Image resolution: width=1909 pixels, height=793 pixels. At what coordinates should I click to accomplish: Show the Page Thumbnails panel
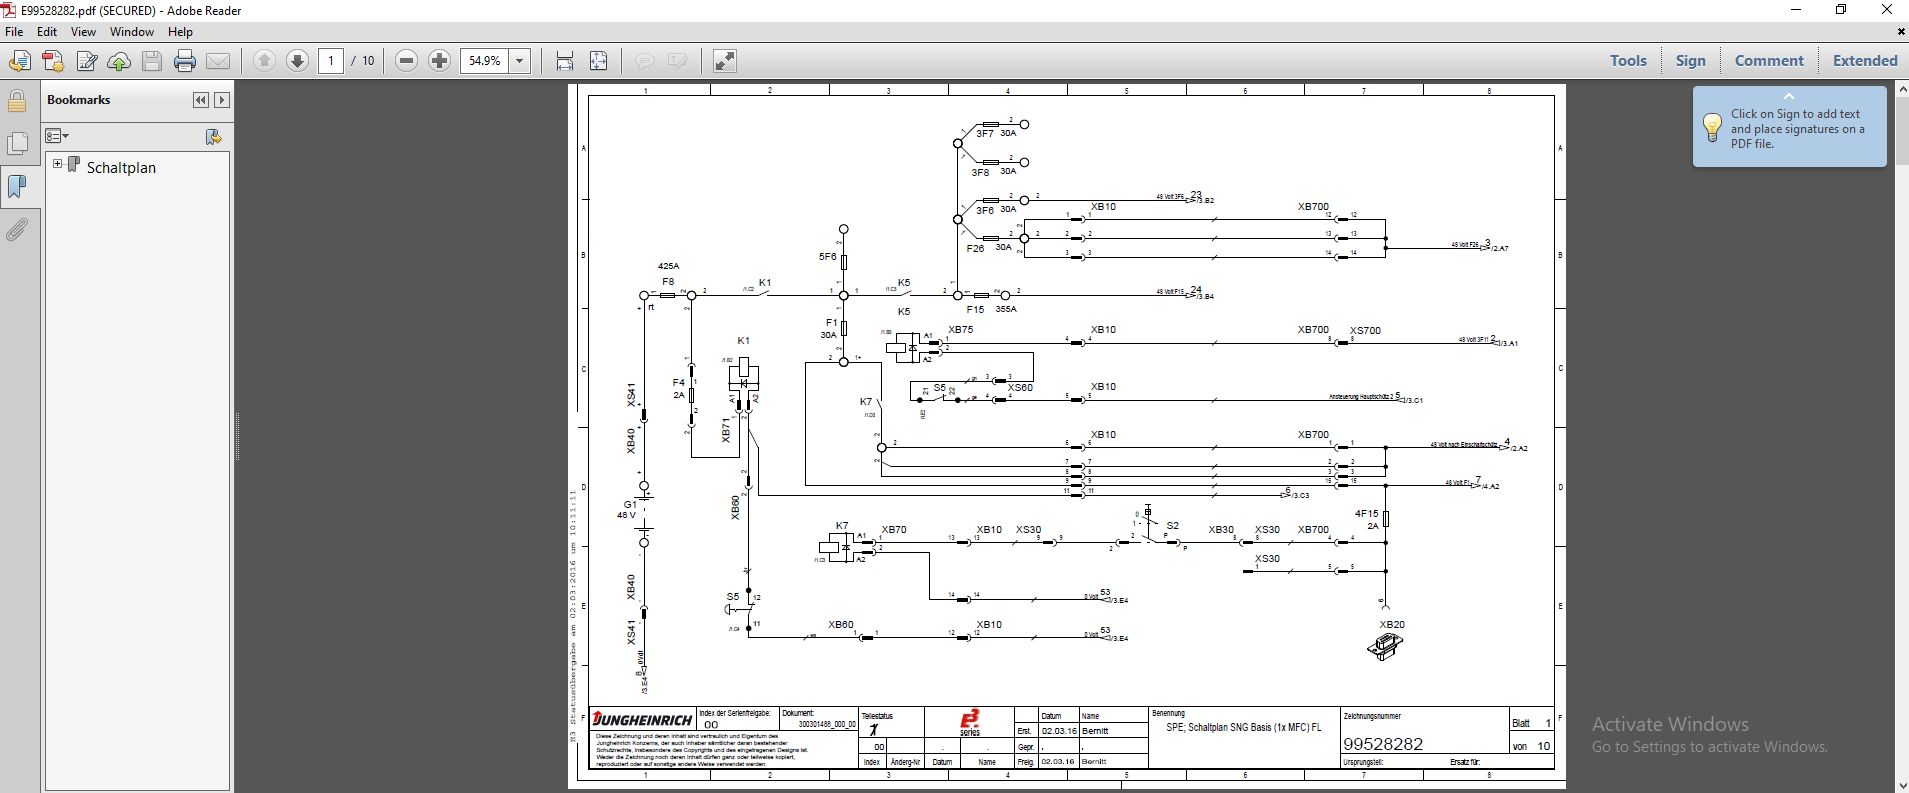[x=17, y=143]
